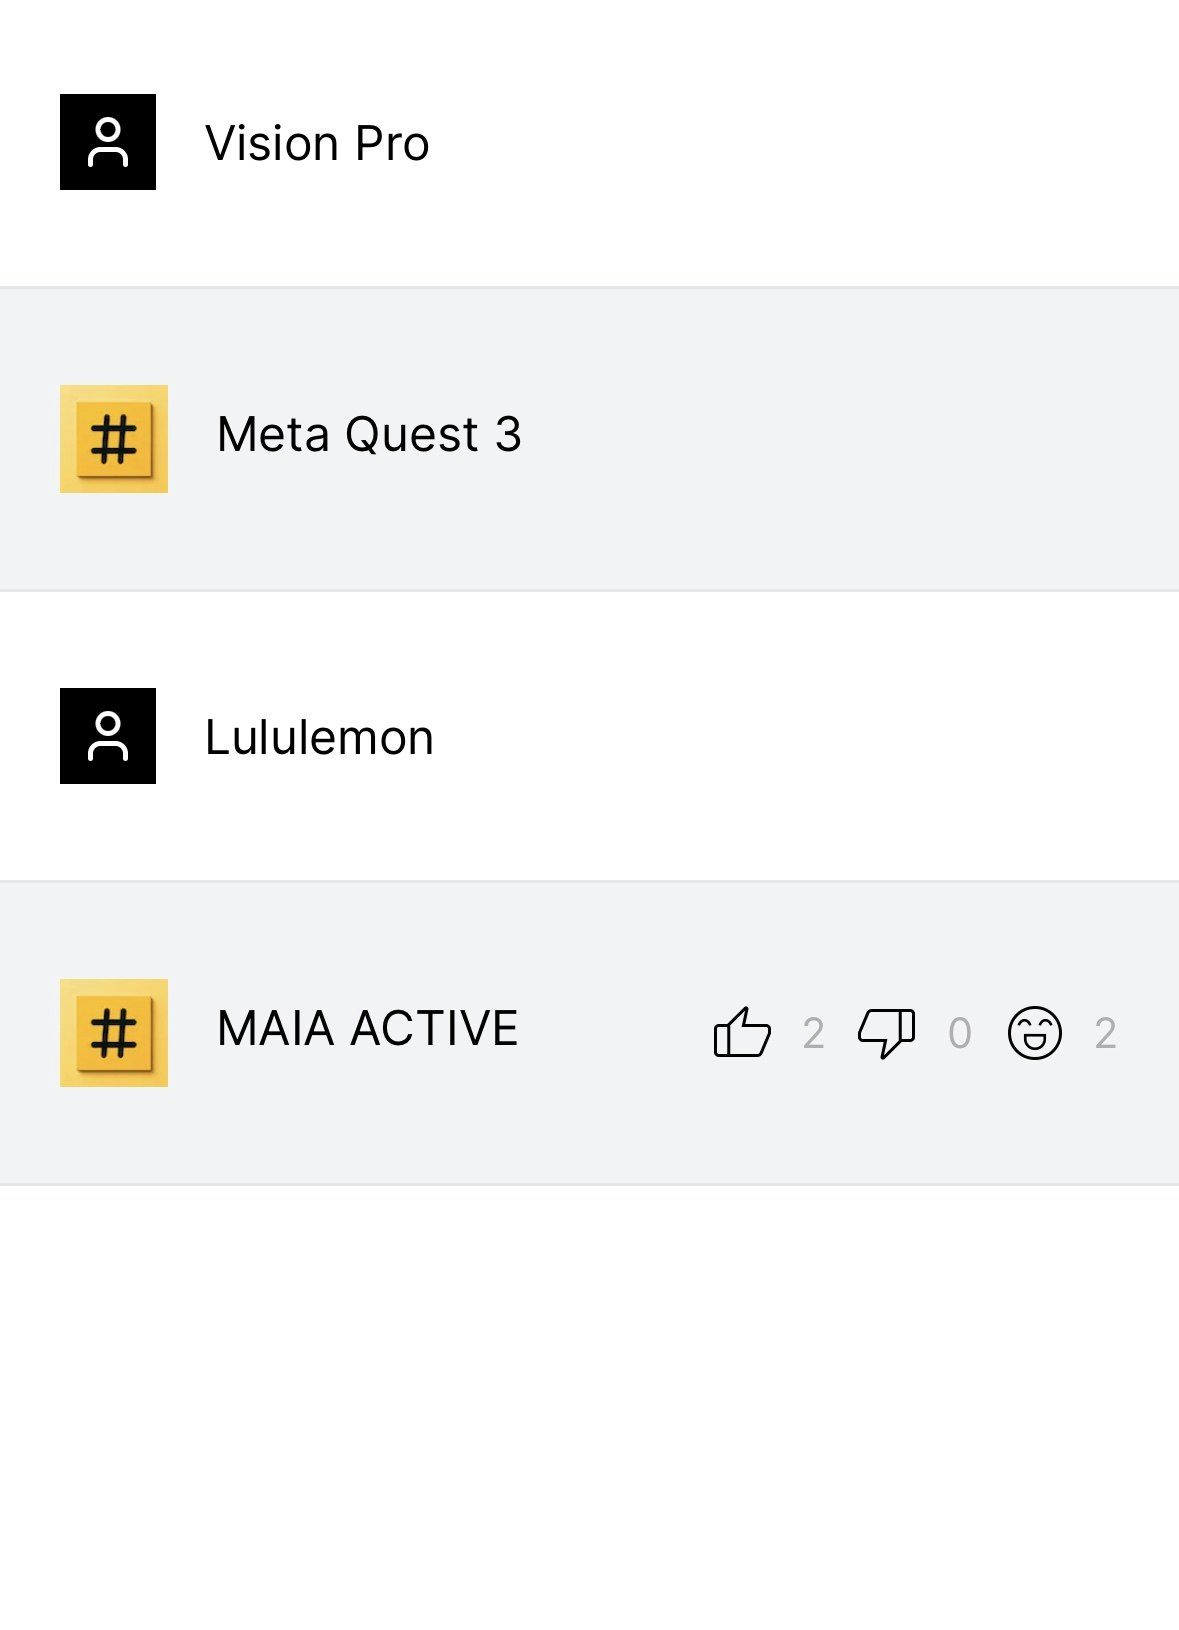
Task: React to MAIA ACTIVE with laughing emoji
Action: pyautogui.click(x=1034, y=1032)
